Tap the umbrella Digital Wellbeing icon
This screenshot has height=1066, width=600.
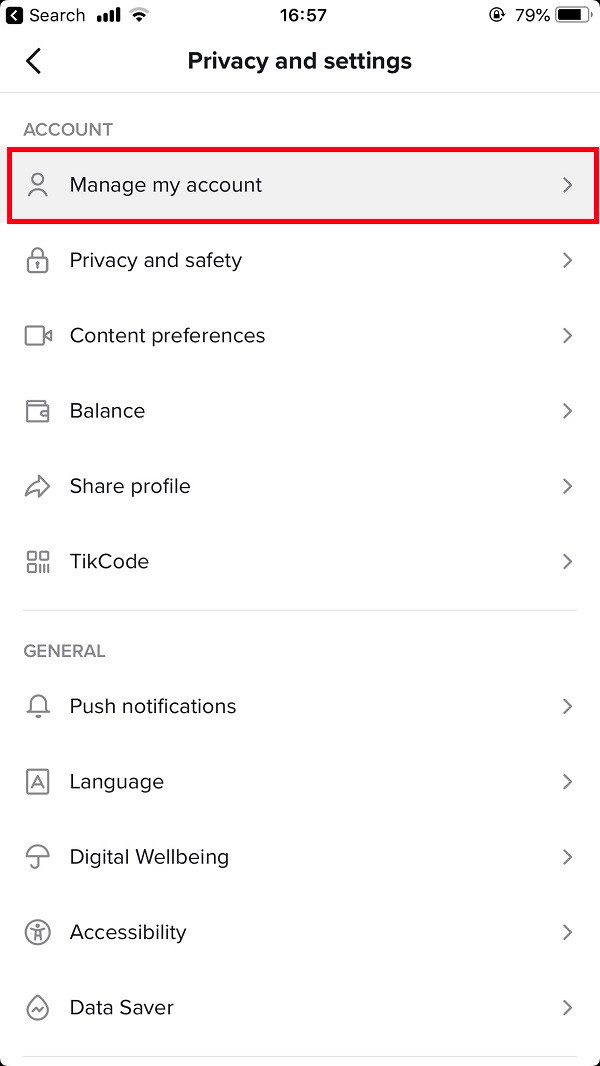pyautogui.click(x=38, y=858)
